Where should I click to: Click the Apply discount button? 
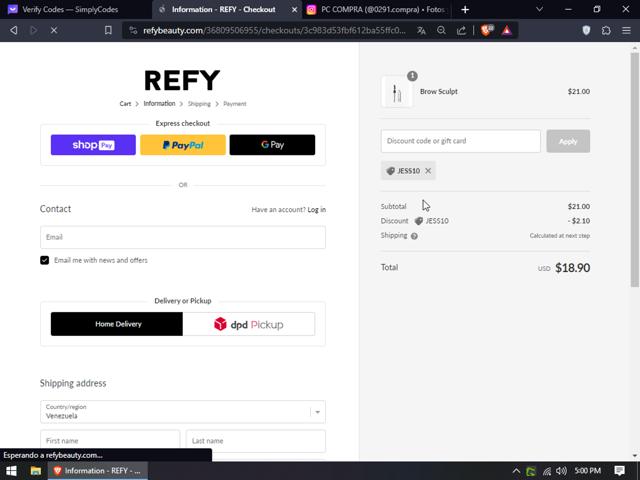click(568, 141)
